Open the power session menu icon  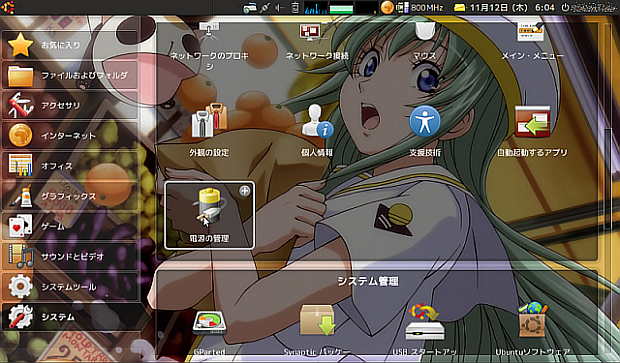[x=565, y=8]
